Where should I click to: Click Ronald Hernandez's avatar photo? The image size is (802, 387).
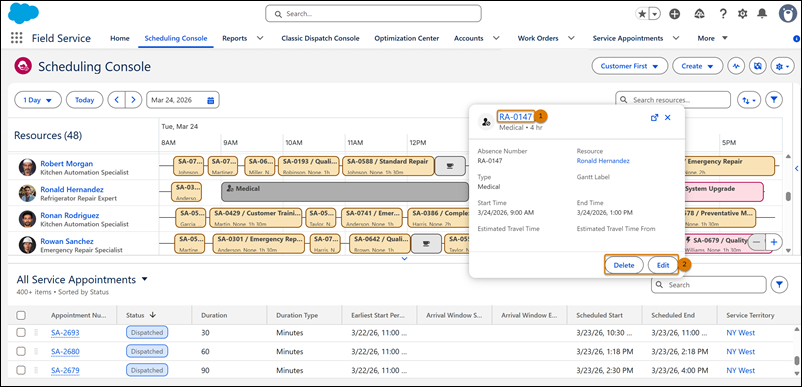click(x=27, y=193)
